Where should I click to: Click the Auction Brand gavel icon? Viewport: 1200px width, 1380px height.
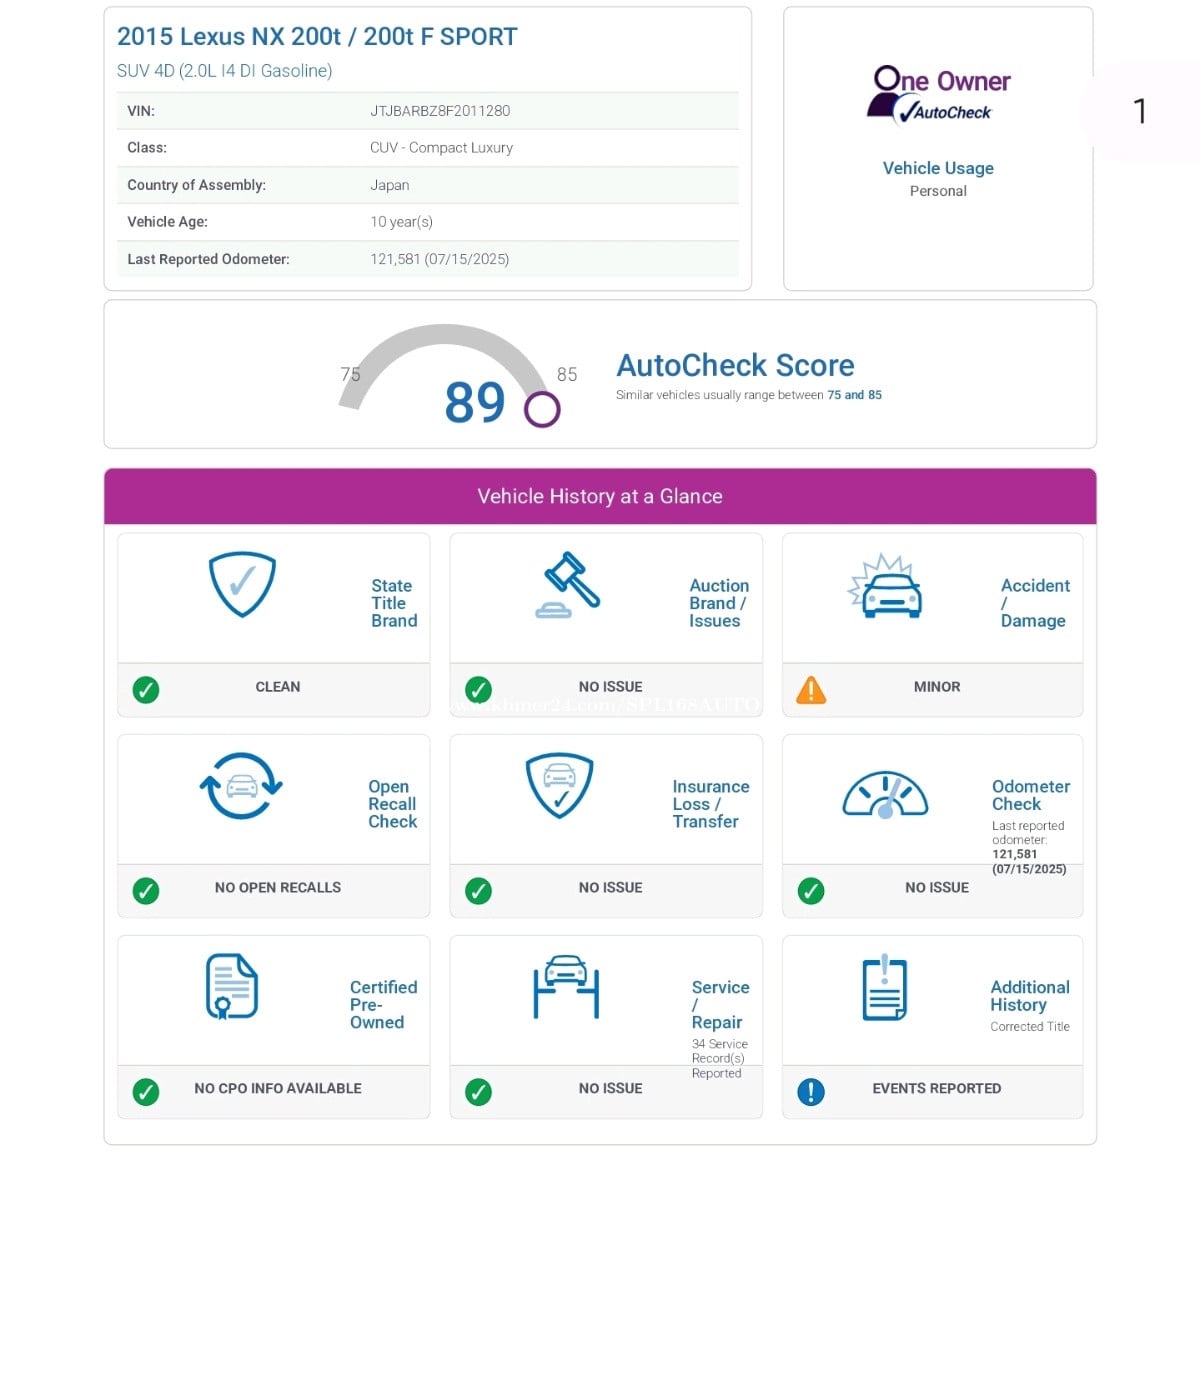[568, 585]
